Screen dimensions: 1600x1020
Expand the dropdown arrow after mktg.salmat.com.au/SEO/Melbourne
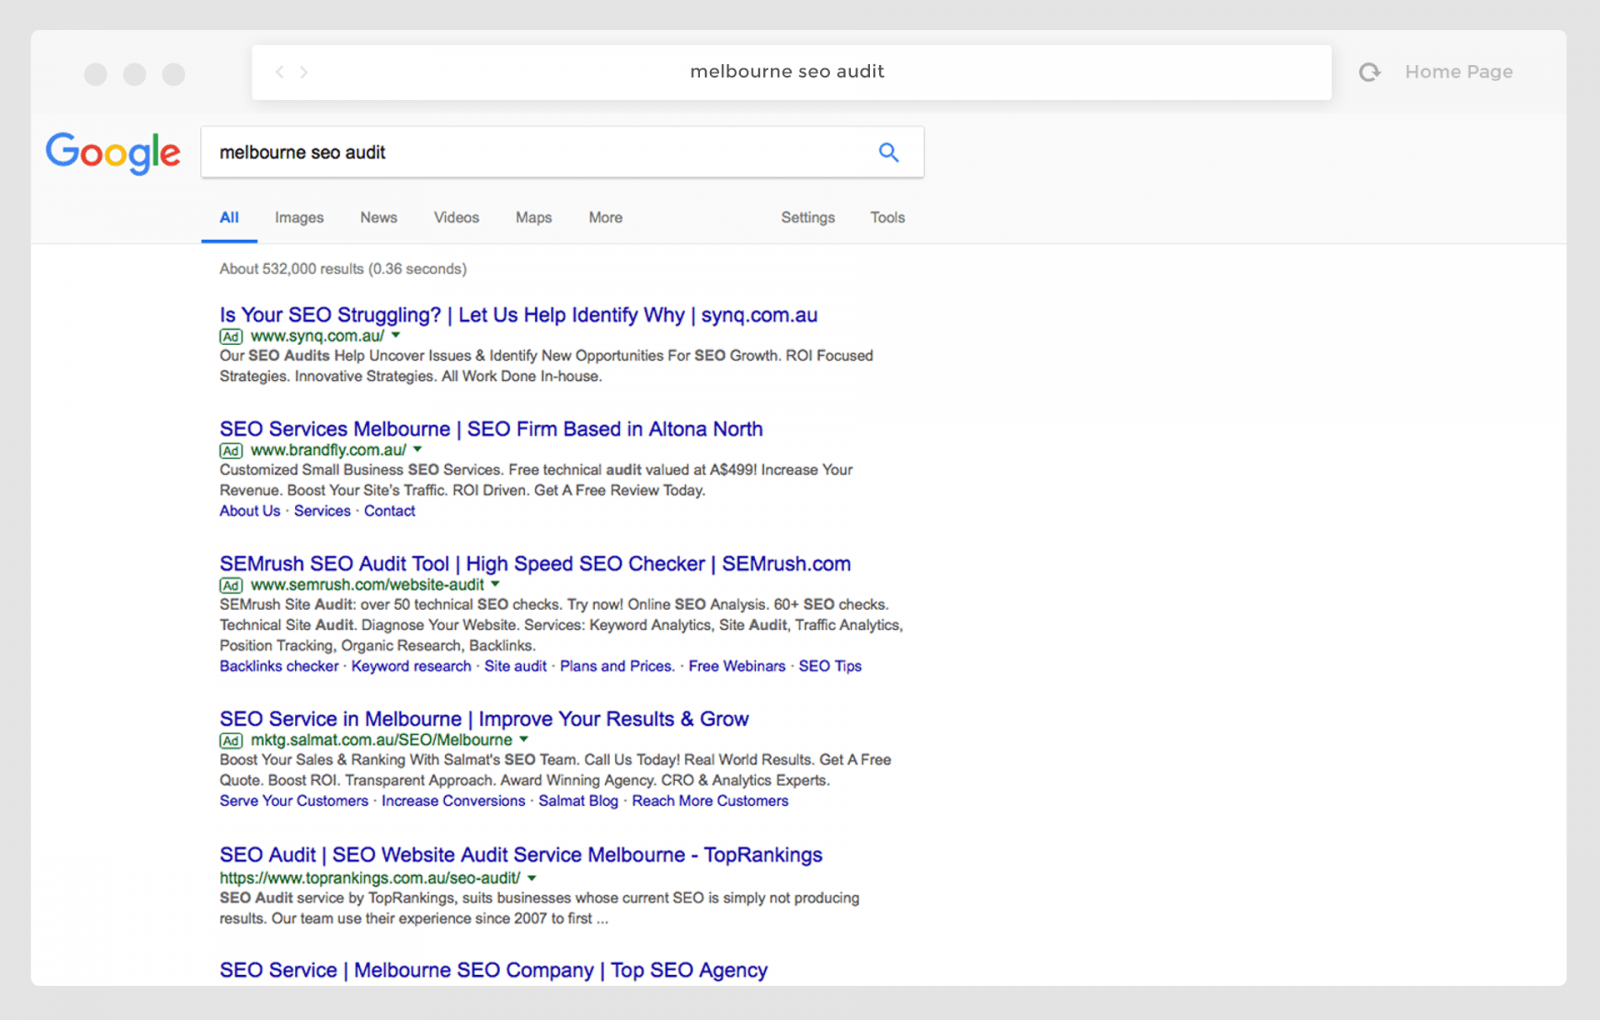click(524, 740)
